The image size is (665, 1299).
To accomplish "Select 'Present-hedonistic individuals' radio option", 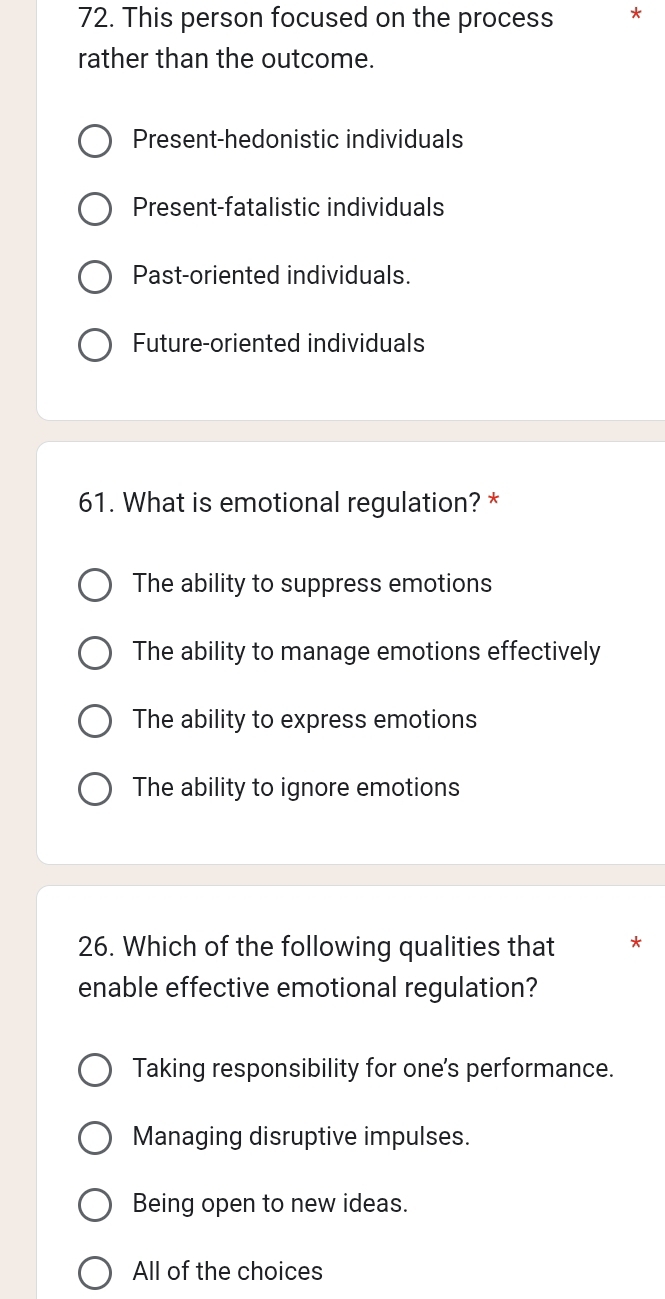I will tap(95, 141).
